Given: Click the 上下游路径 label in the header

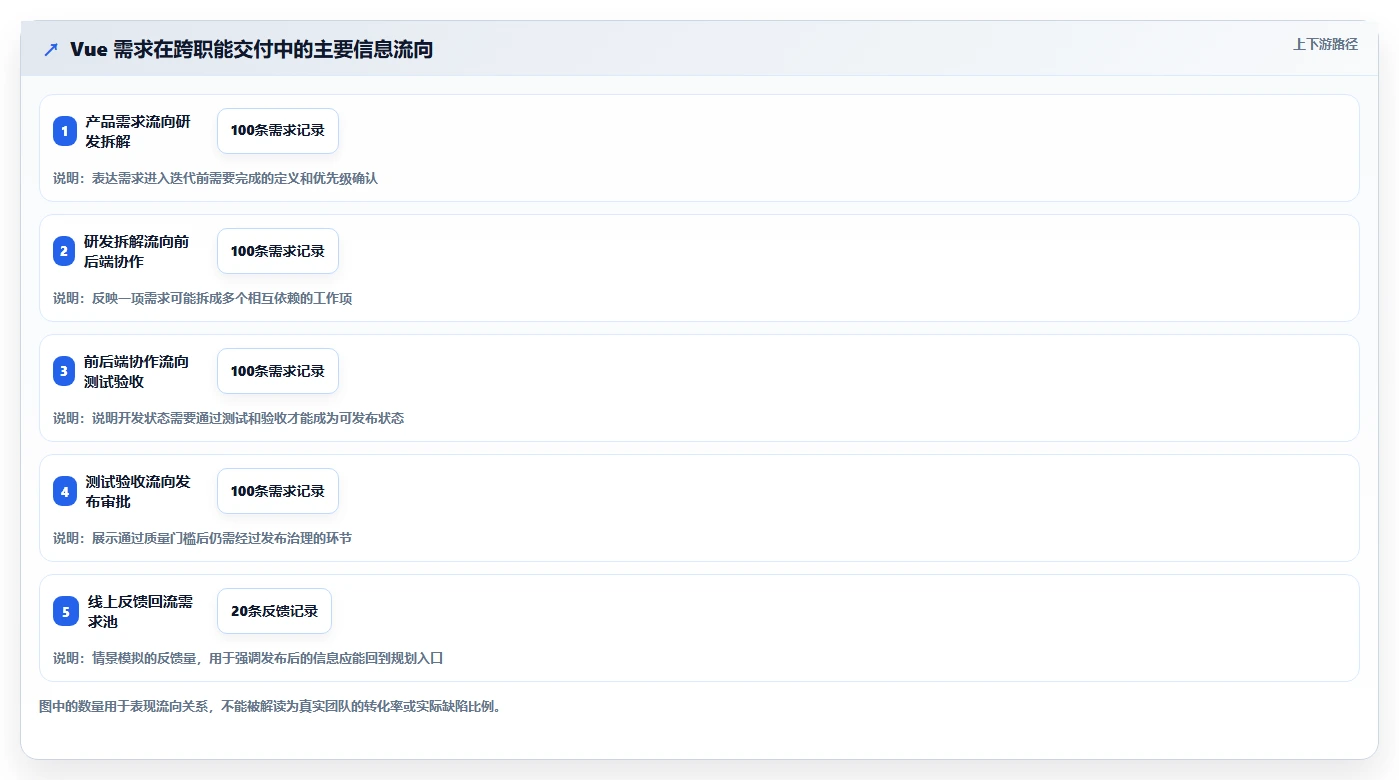Looking at the screenshot, I should pyautogui.click(x=1325, y=44).
